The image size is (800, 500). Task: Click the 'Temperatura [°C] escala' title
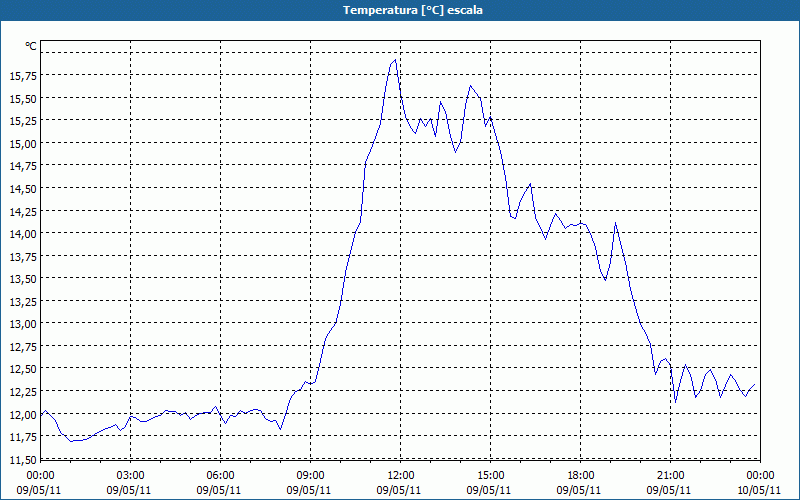[x=413, y=10]
